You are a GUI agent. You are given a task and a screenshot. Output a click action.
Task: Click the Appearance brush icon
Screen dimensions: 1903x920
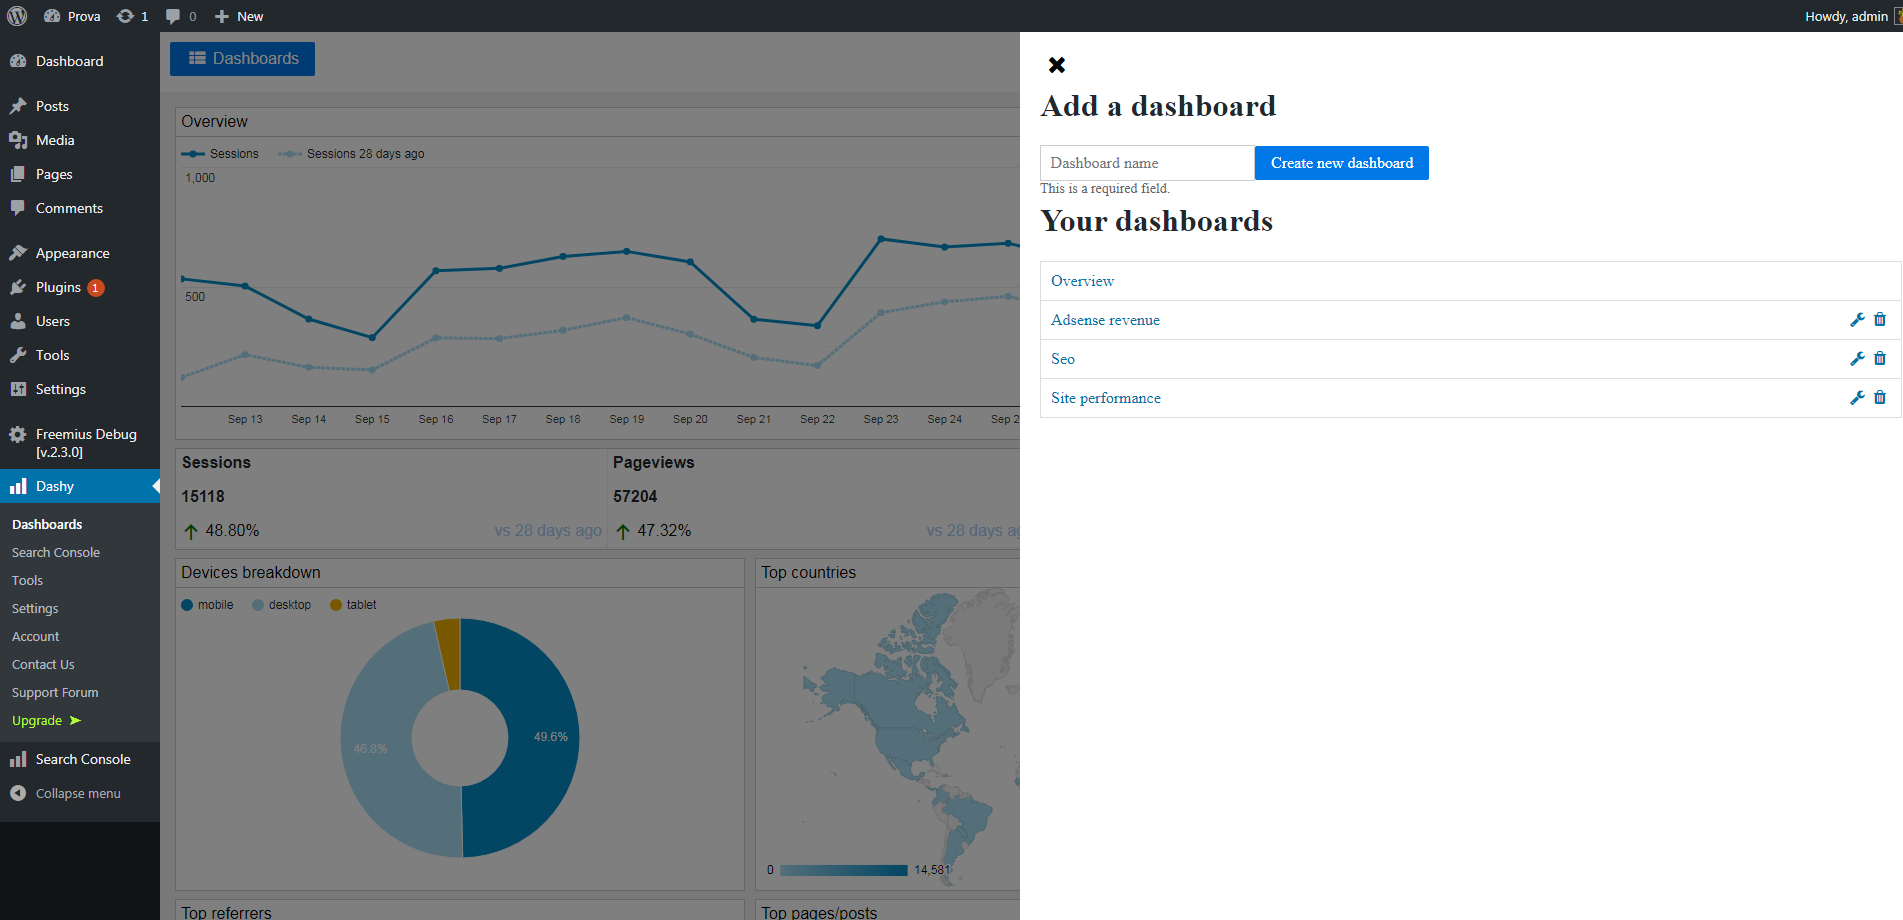[18, 253]
